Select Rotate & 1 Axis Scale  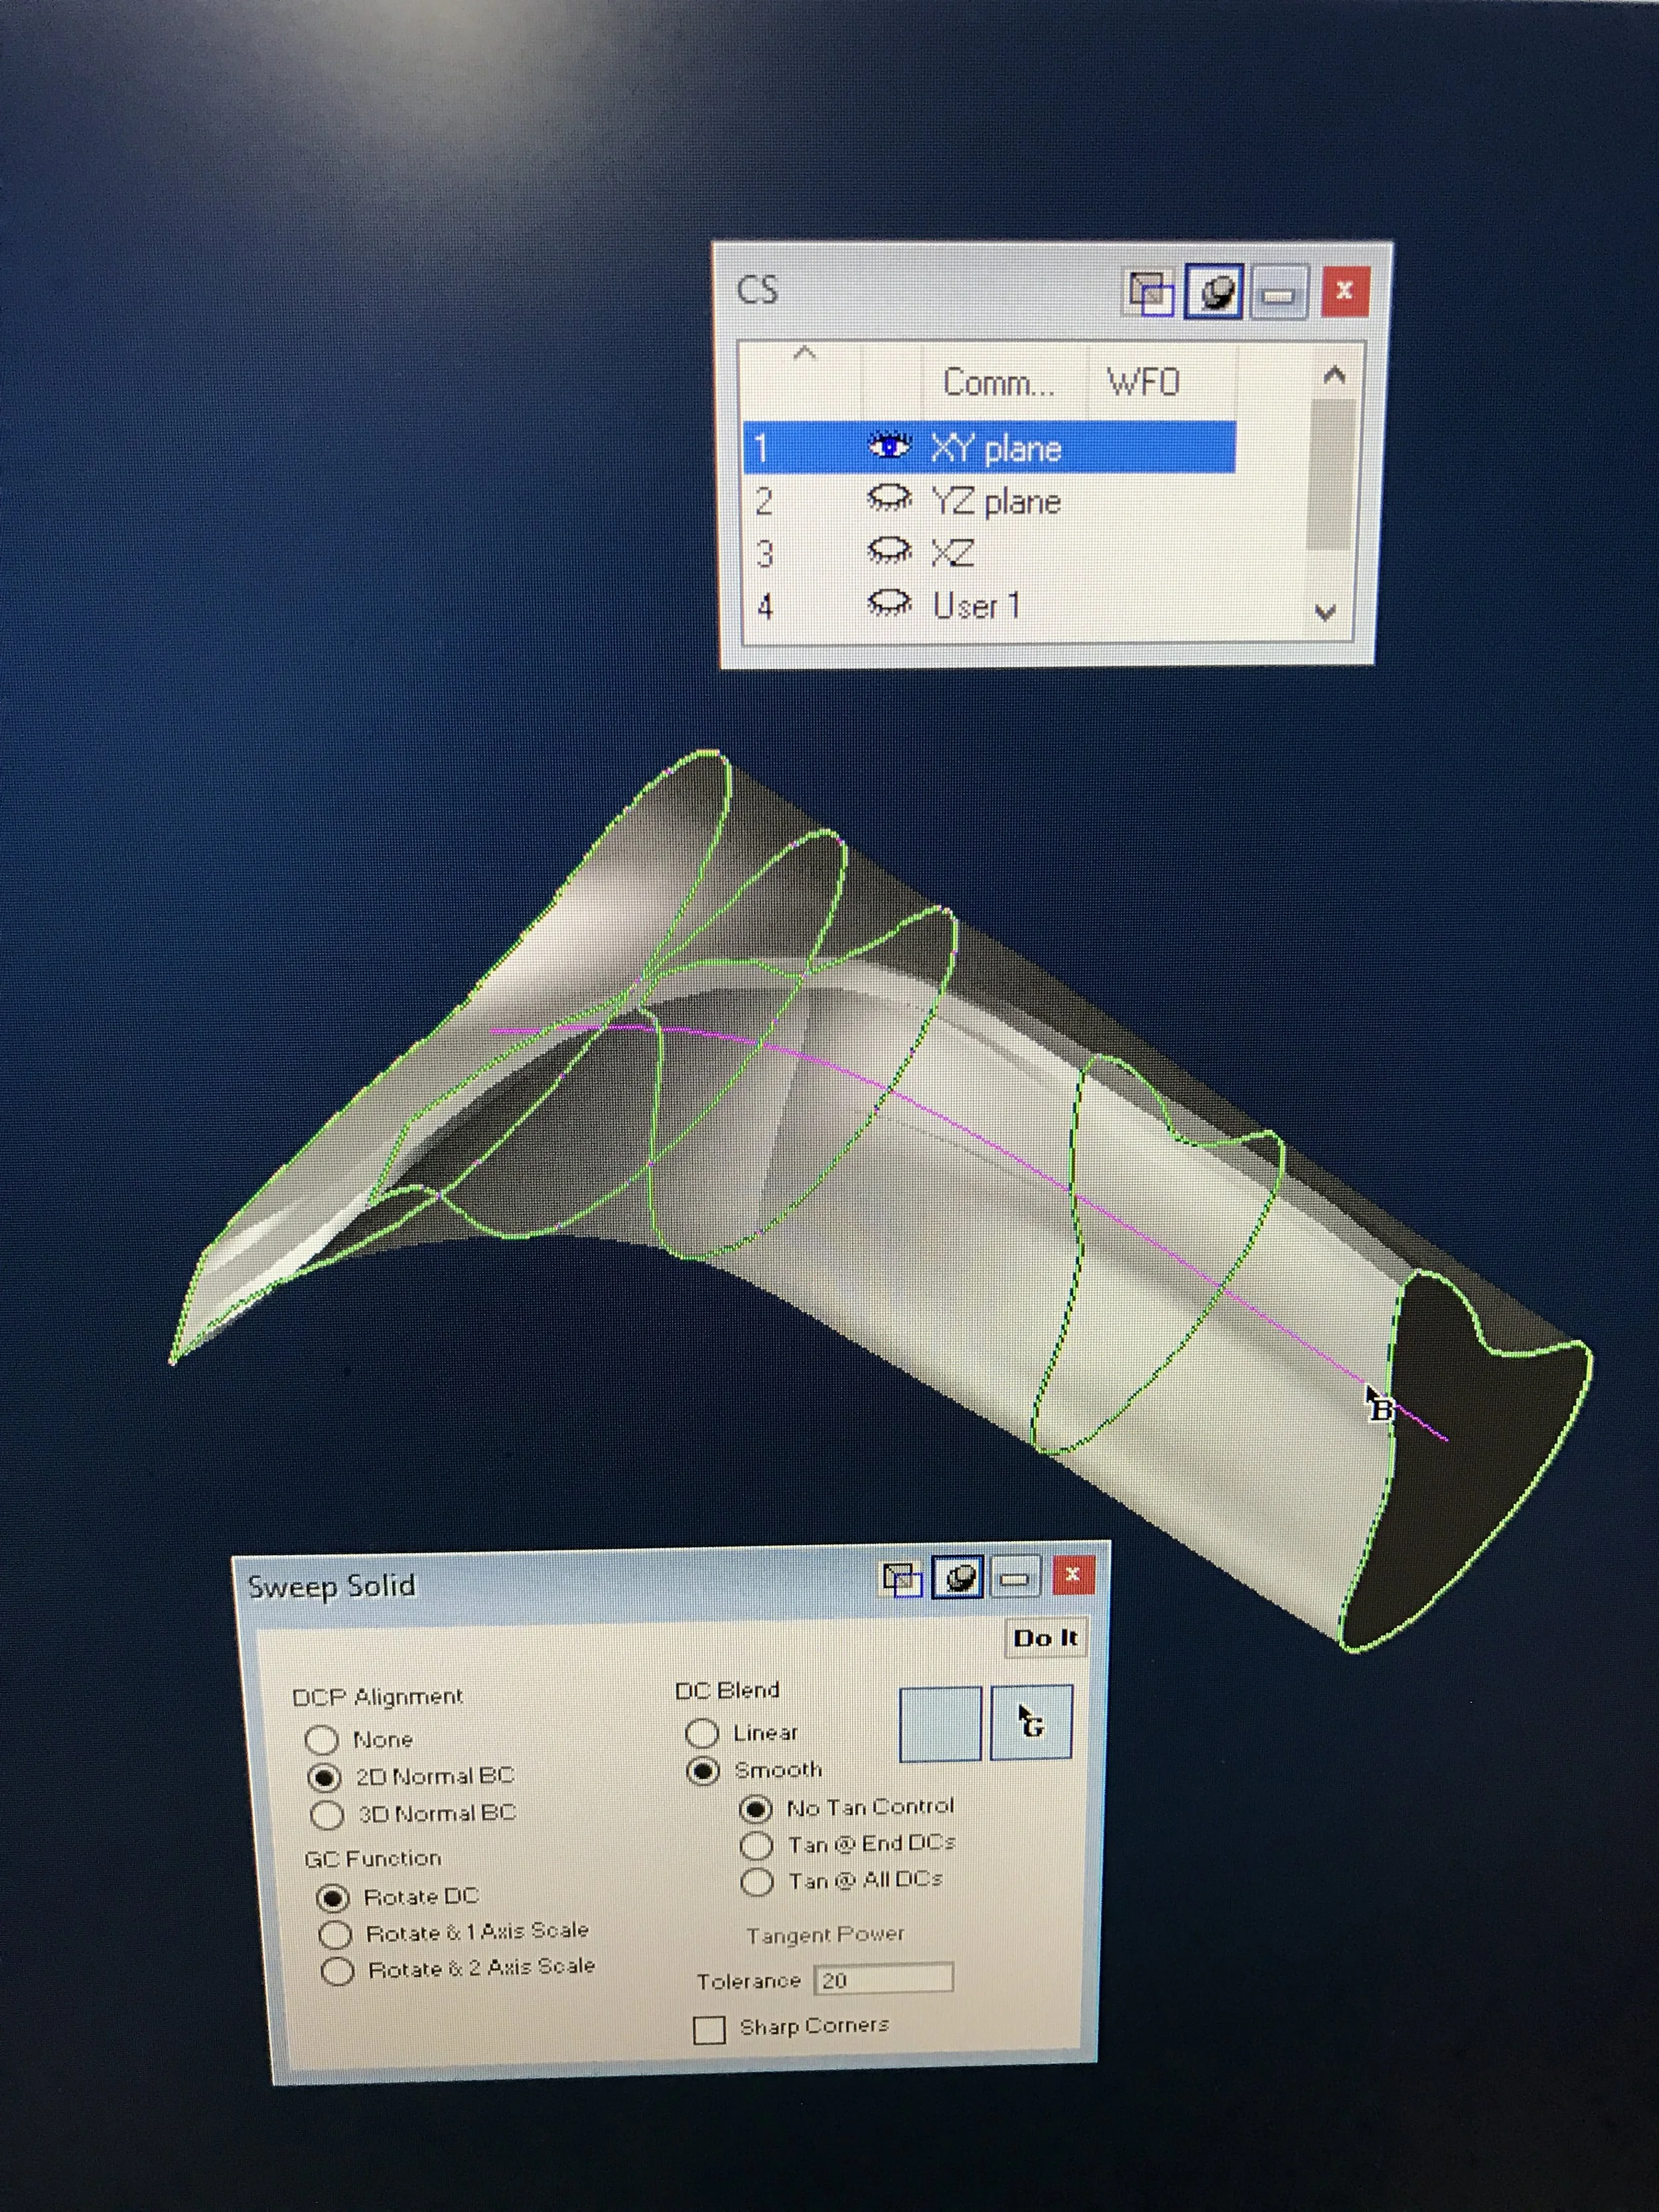point(335,1934)
